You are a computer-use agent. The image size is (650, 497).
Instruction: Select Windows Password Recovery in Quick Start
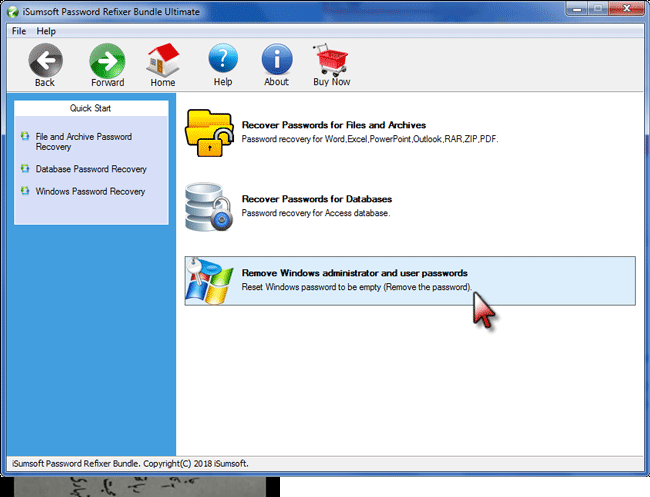(x=90, y=191)
